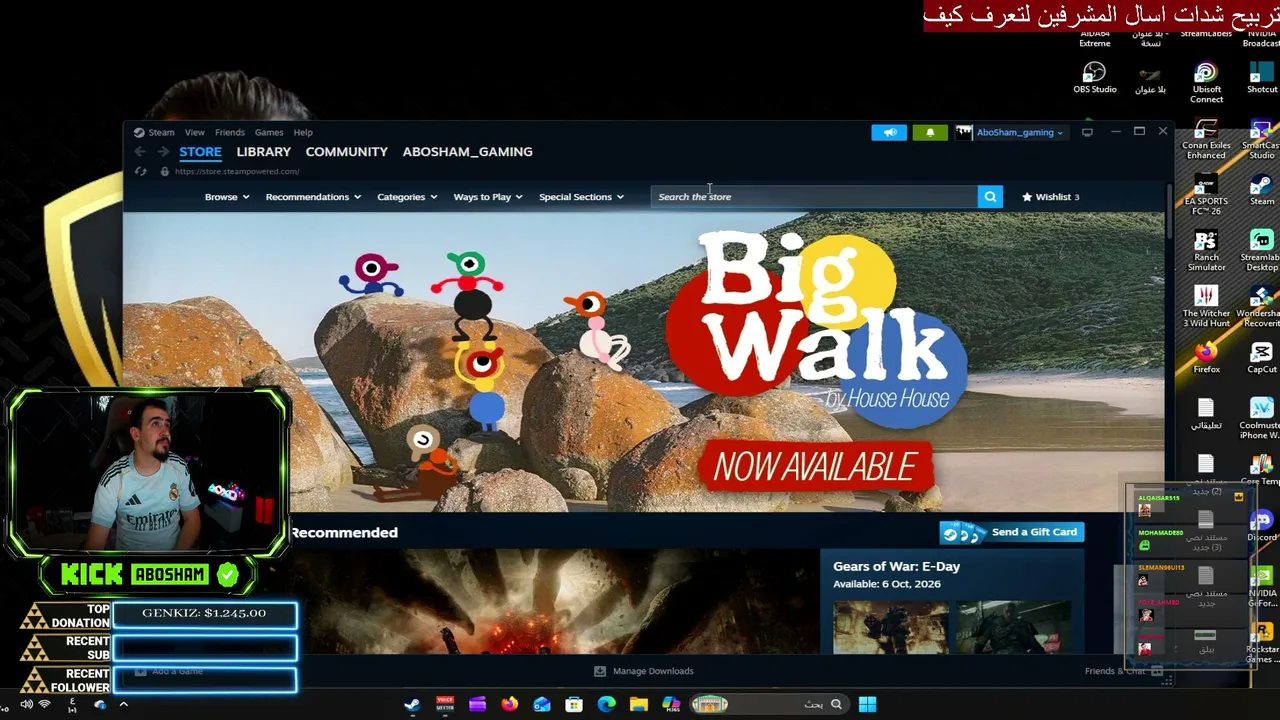Open Microsoft Edge from the taskbar

tap(606, 704)
